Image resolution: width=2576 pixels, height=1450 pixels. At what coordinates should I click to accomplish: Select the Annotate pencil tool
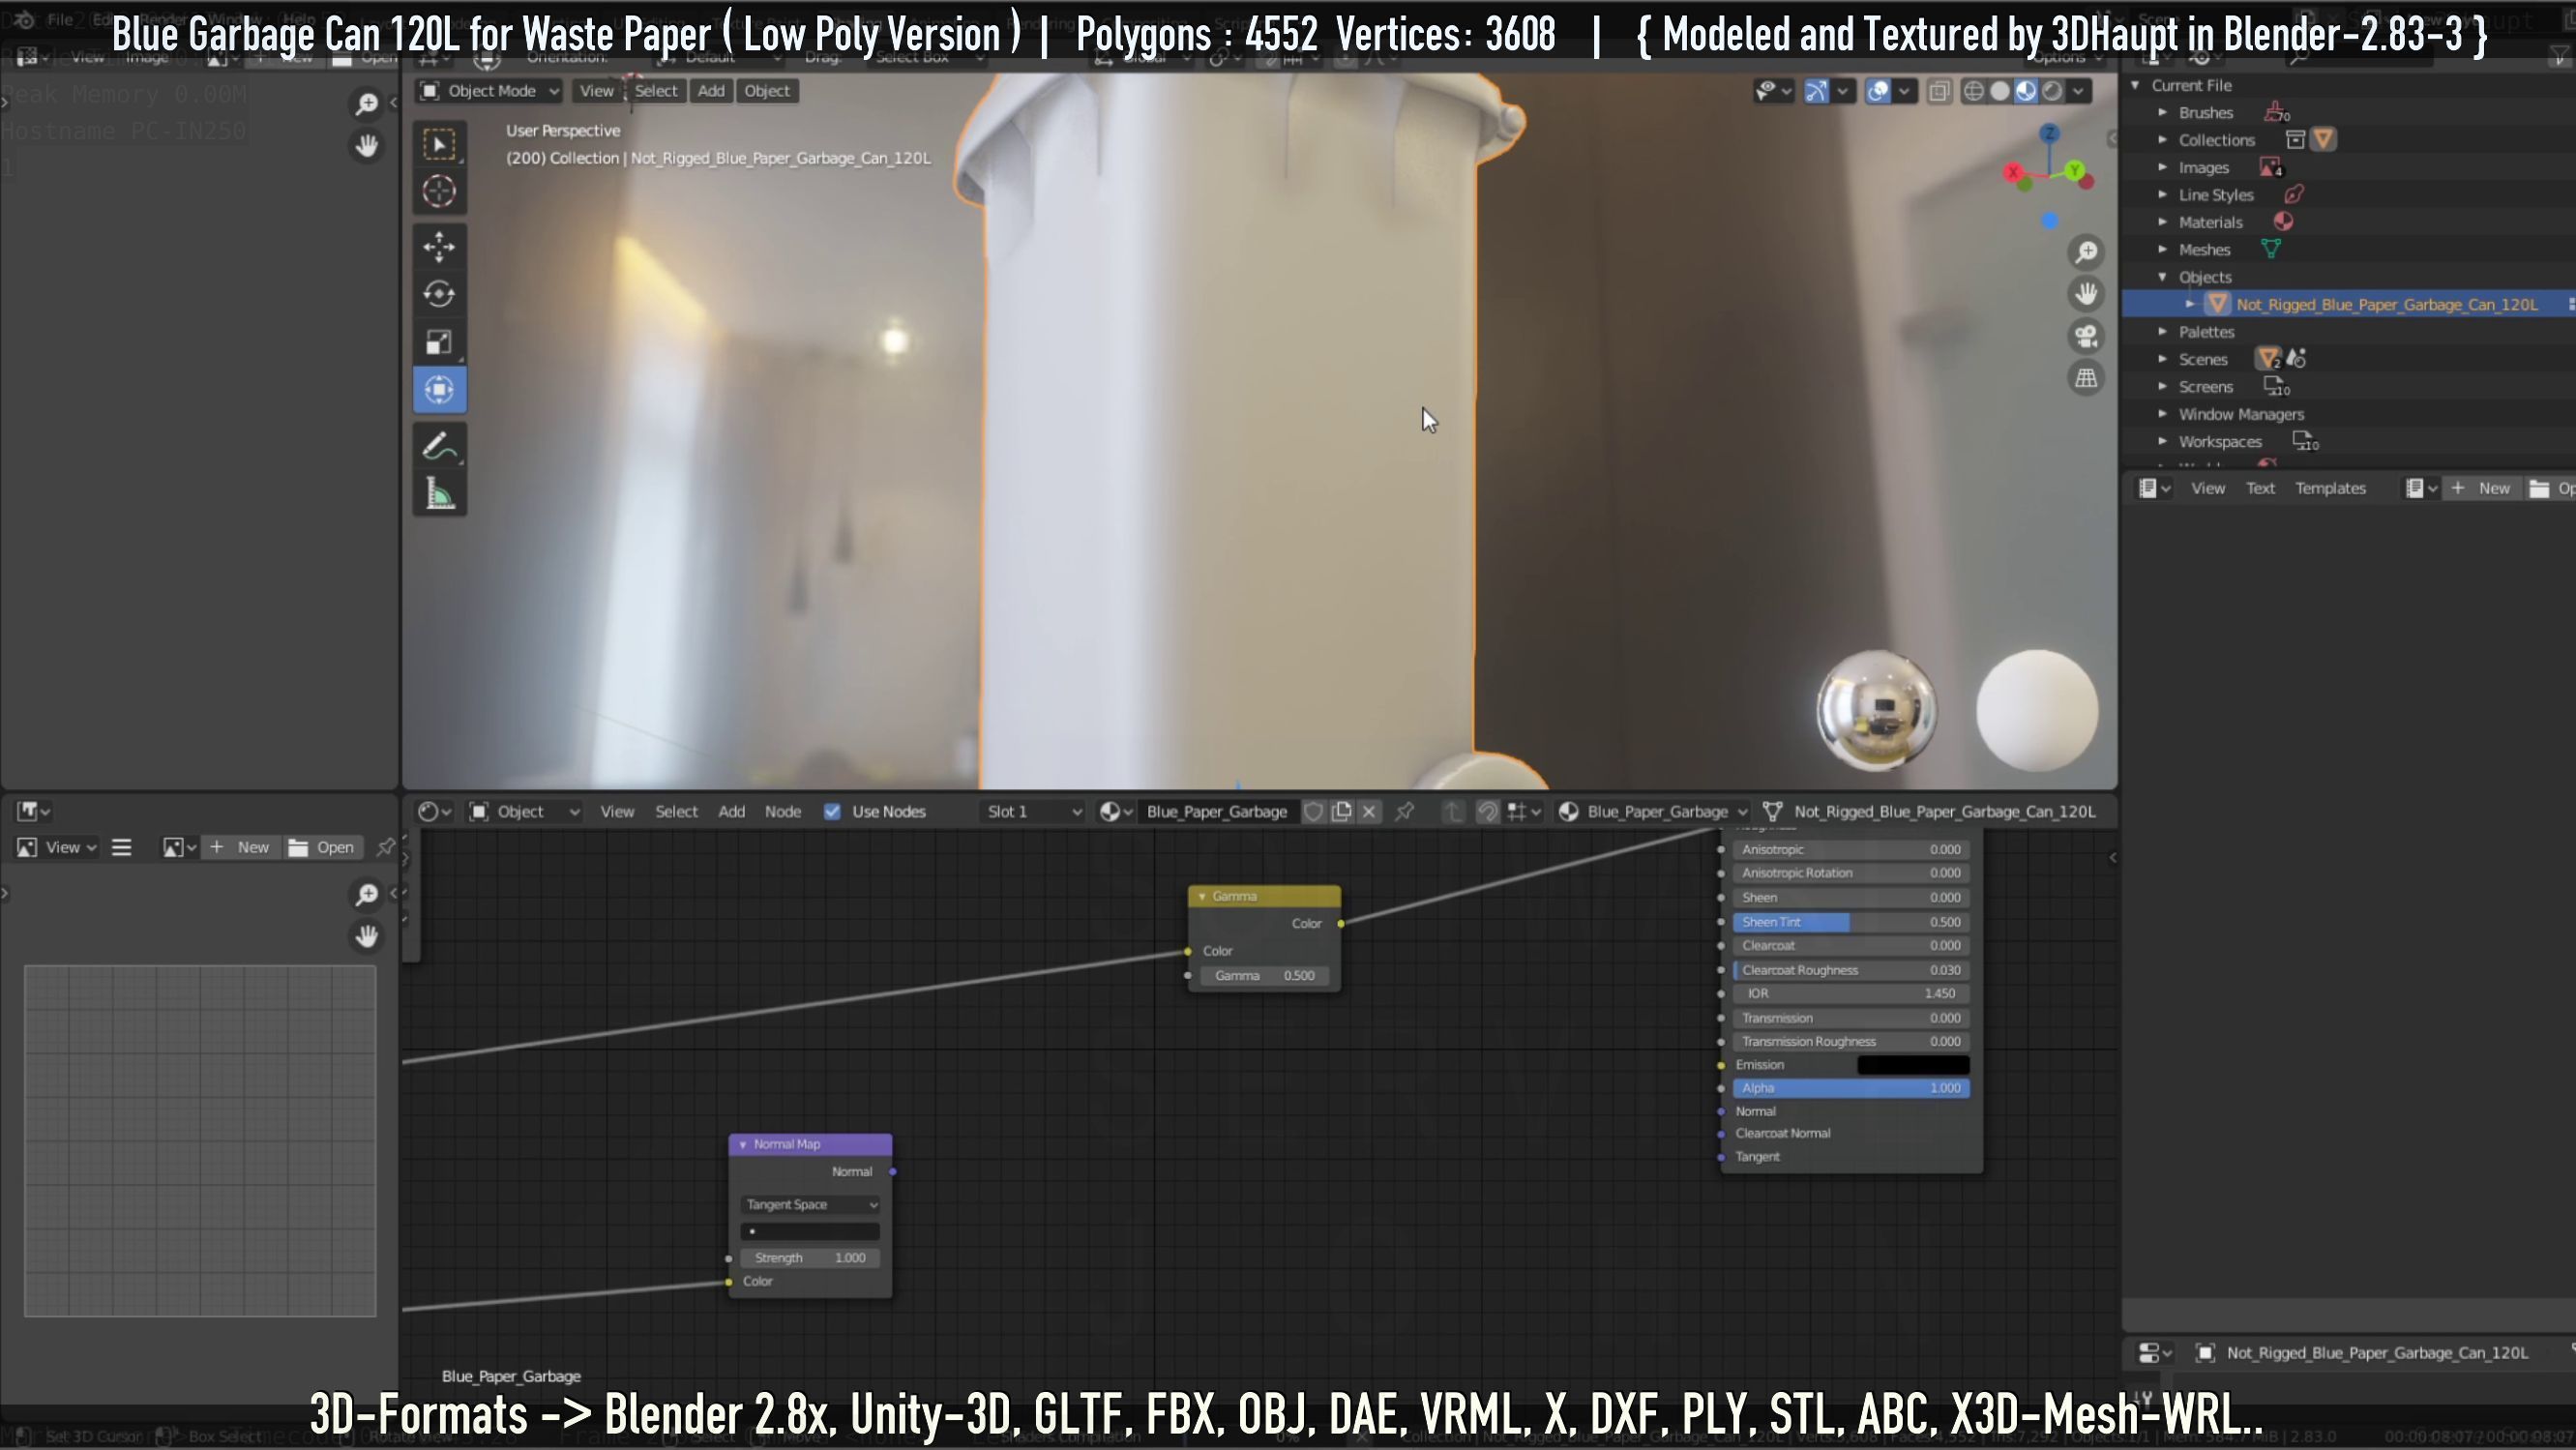(x=439, y=447)
